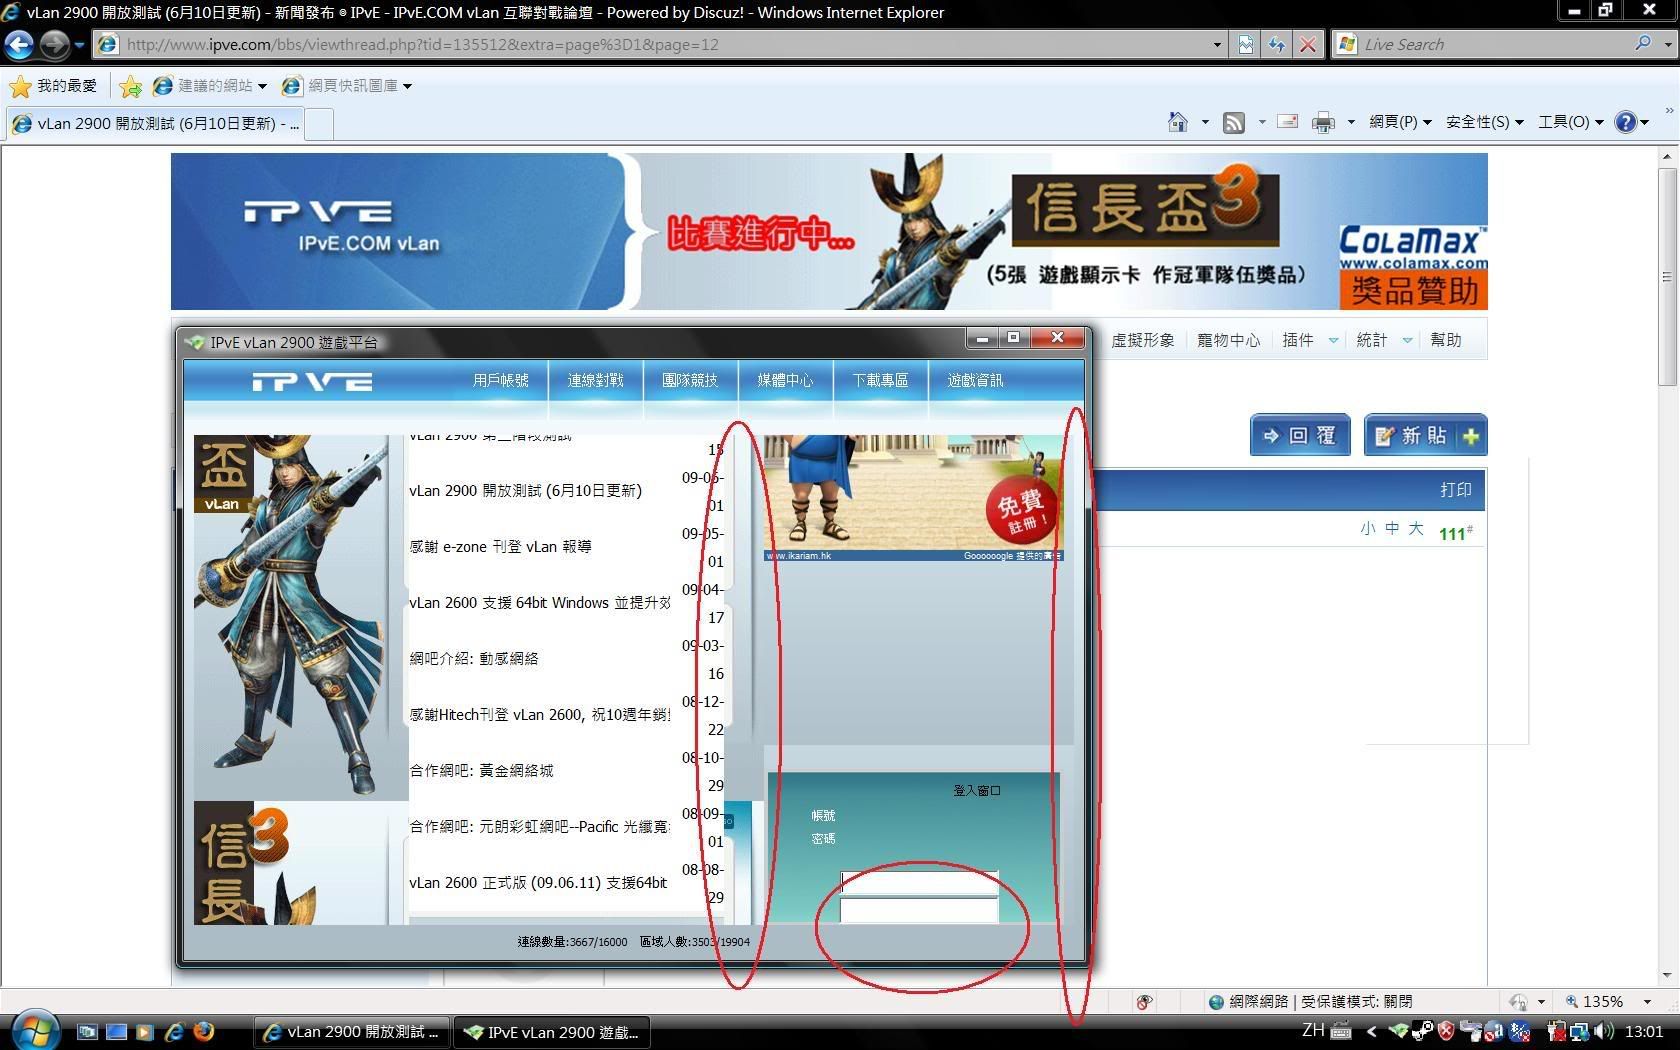The width and height of the screenshot is (1680, 1050).
Task: Switch to IPvE vLan 2900 遊戲 taskbar window
Action: 553,1032
